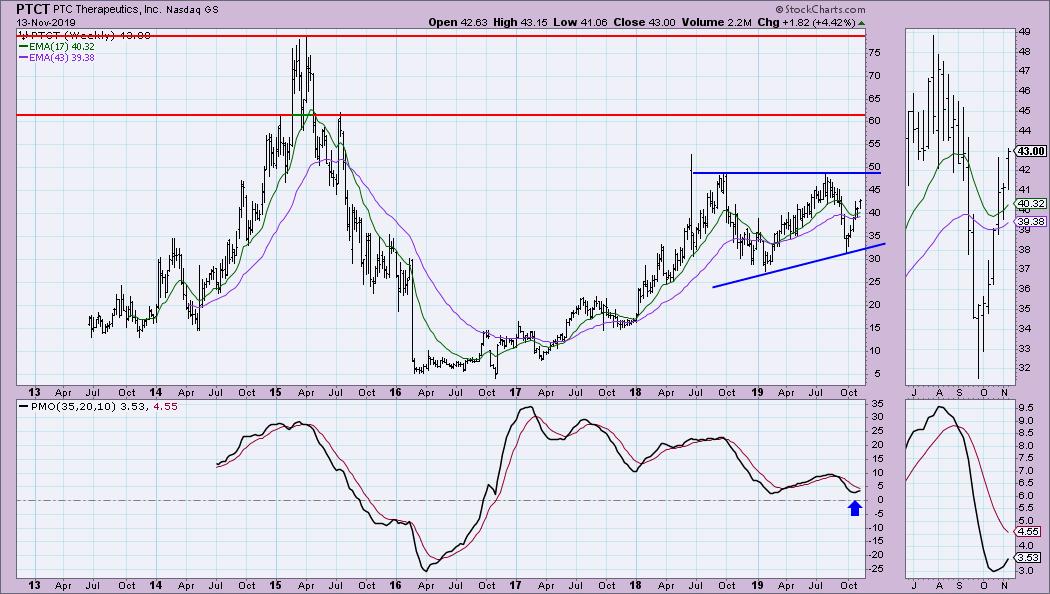Click the 40.32 EMA tag on zoom panel
1050x594 pixels.
pos(1031,204)
